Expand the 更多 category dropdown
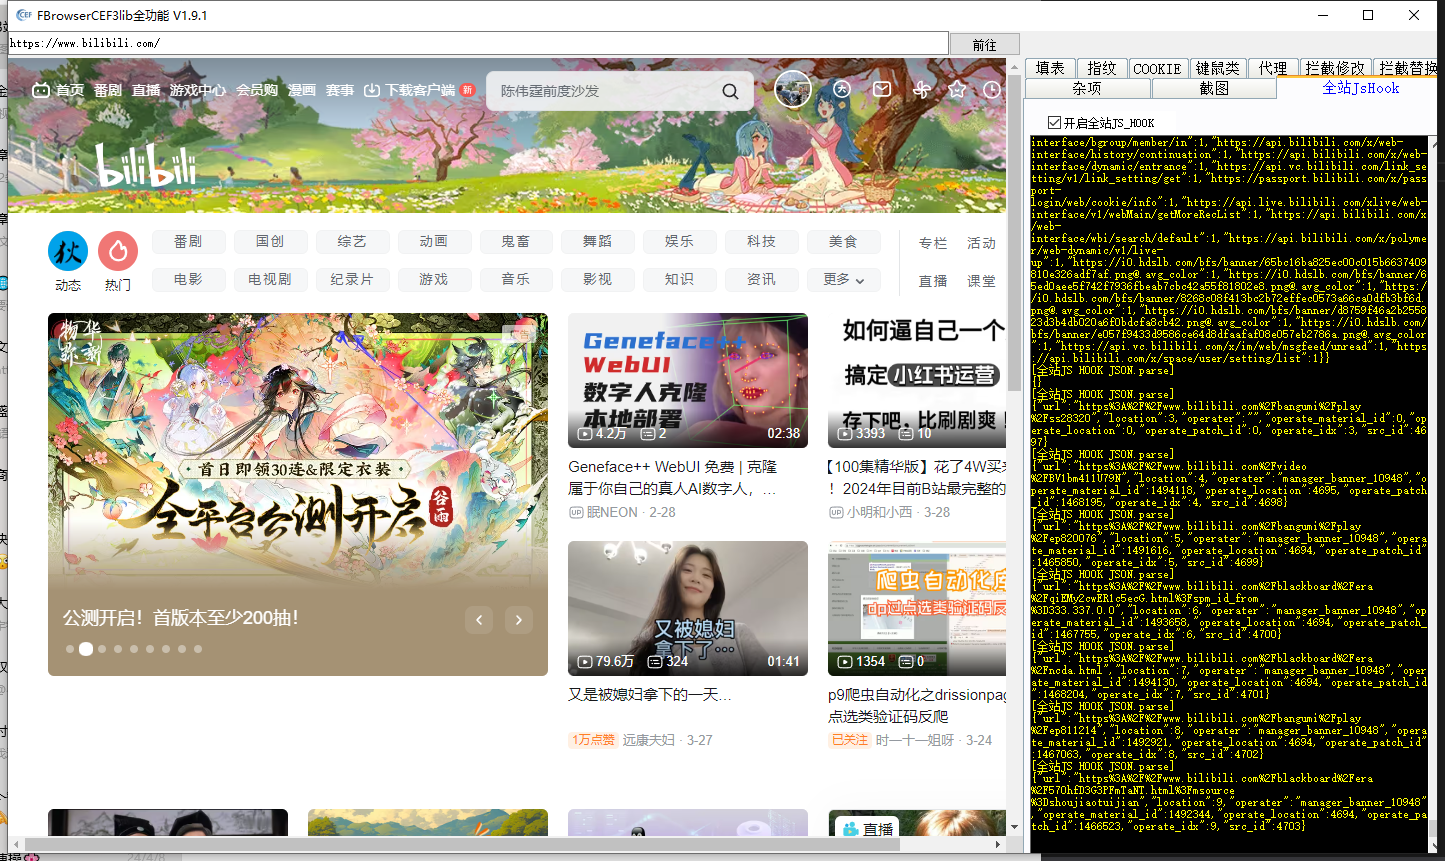1445x861 pixels. [843, 280]
